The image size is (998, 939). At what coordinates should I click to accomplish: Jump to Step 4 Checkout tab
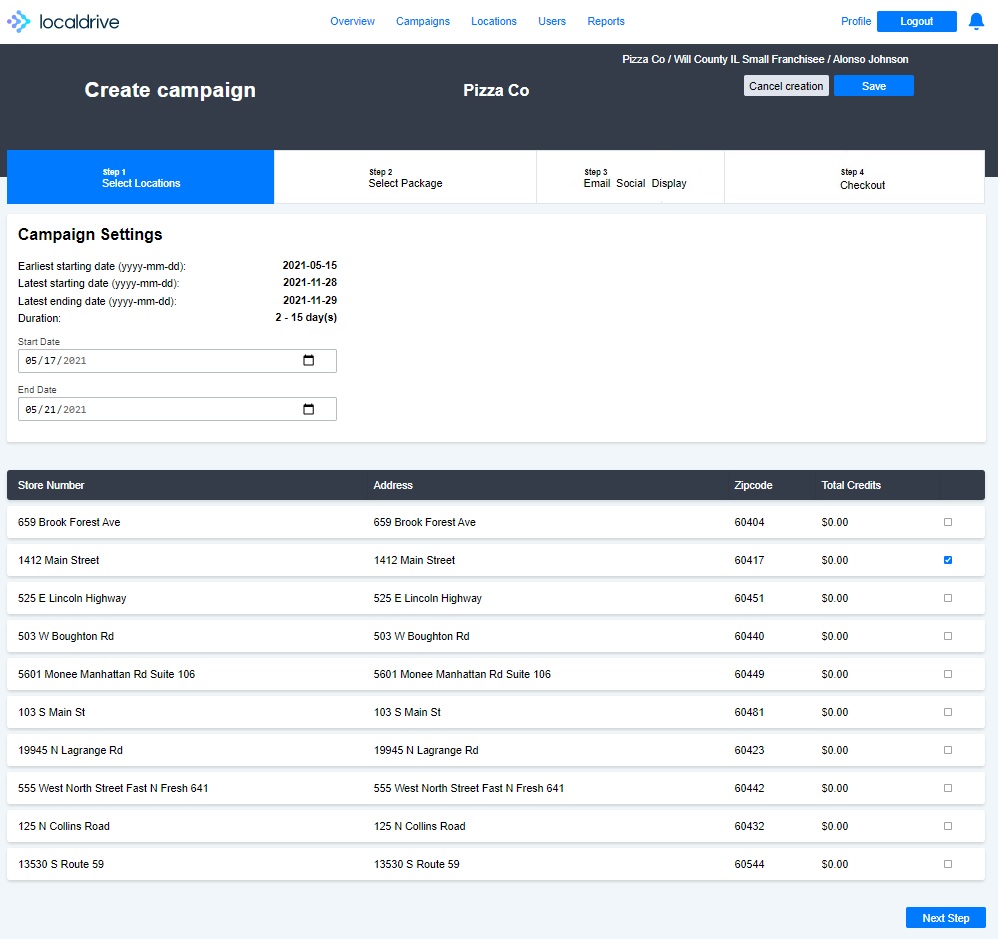[854, 177]
